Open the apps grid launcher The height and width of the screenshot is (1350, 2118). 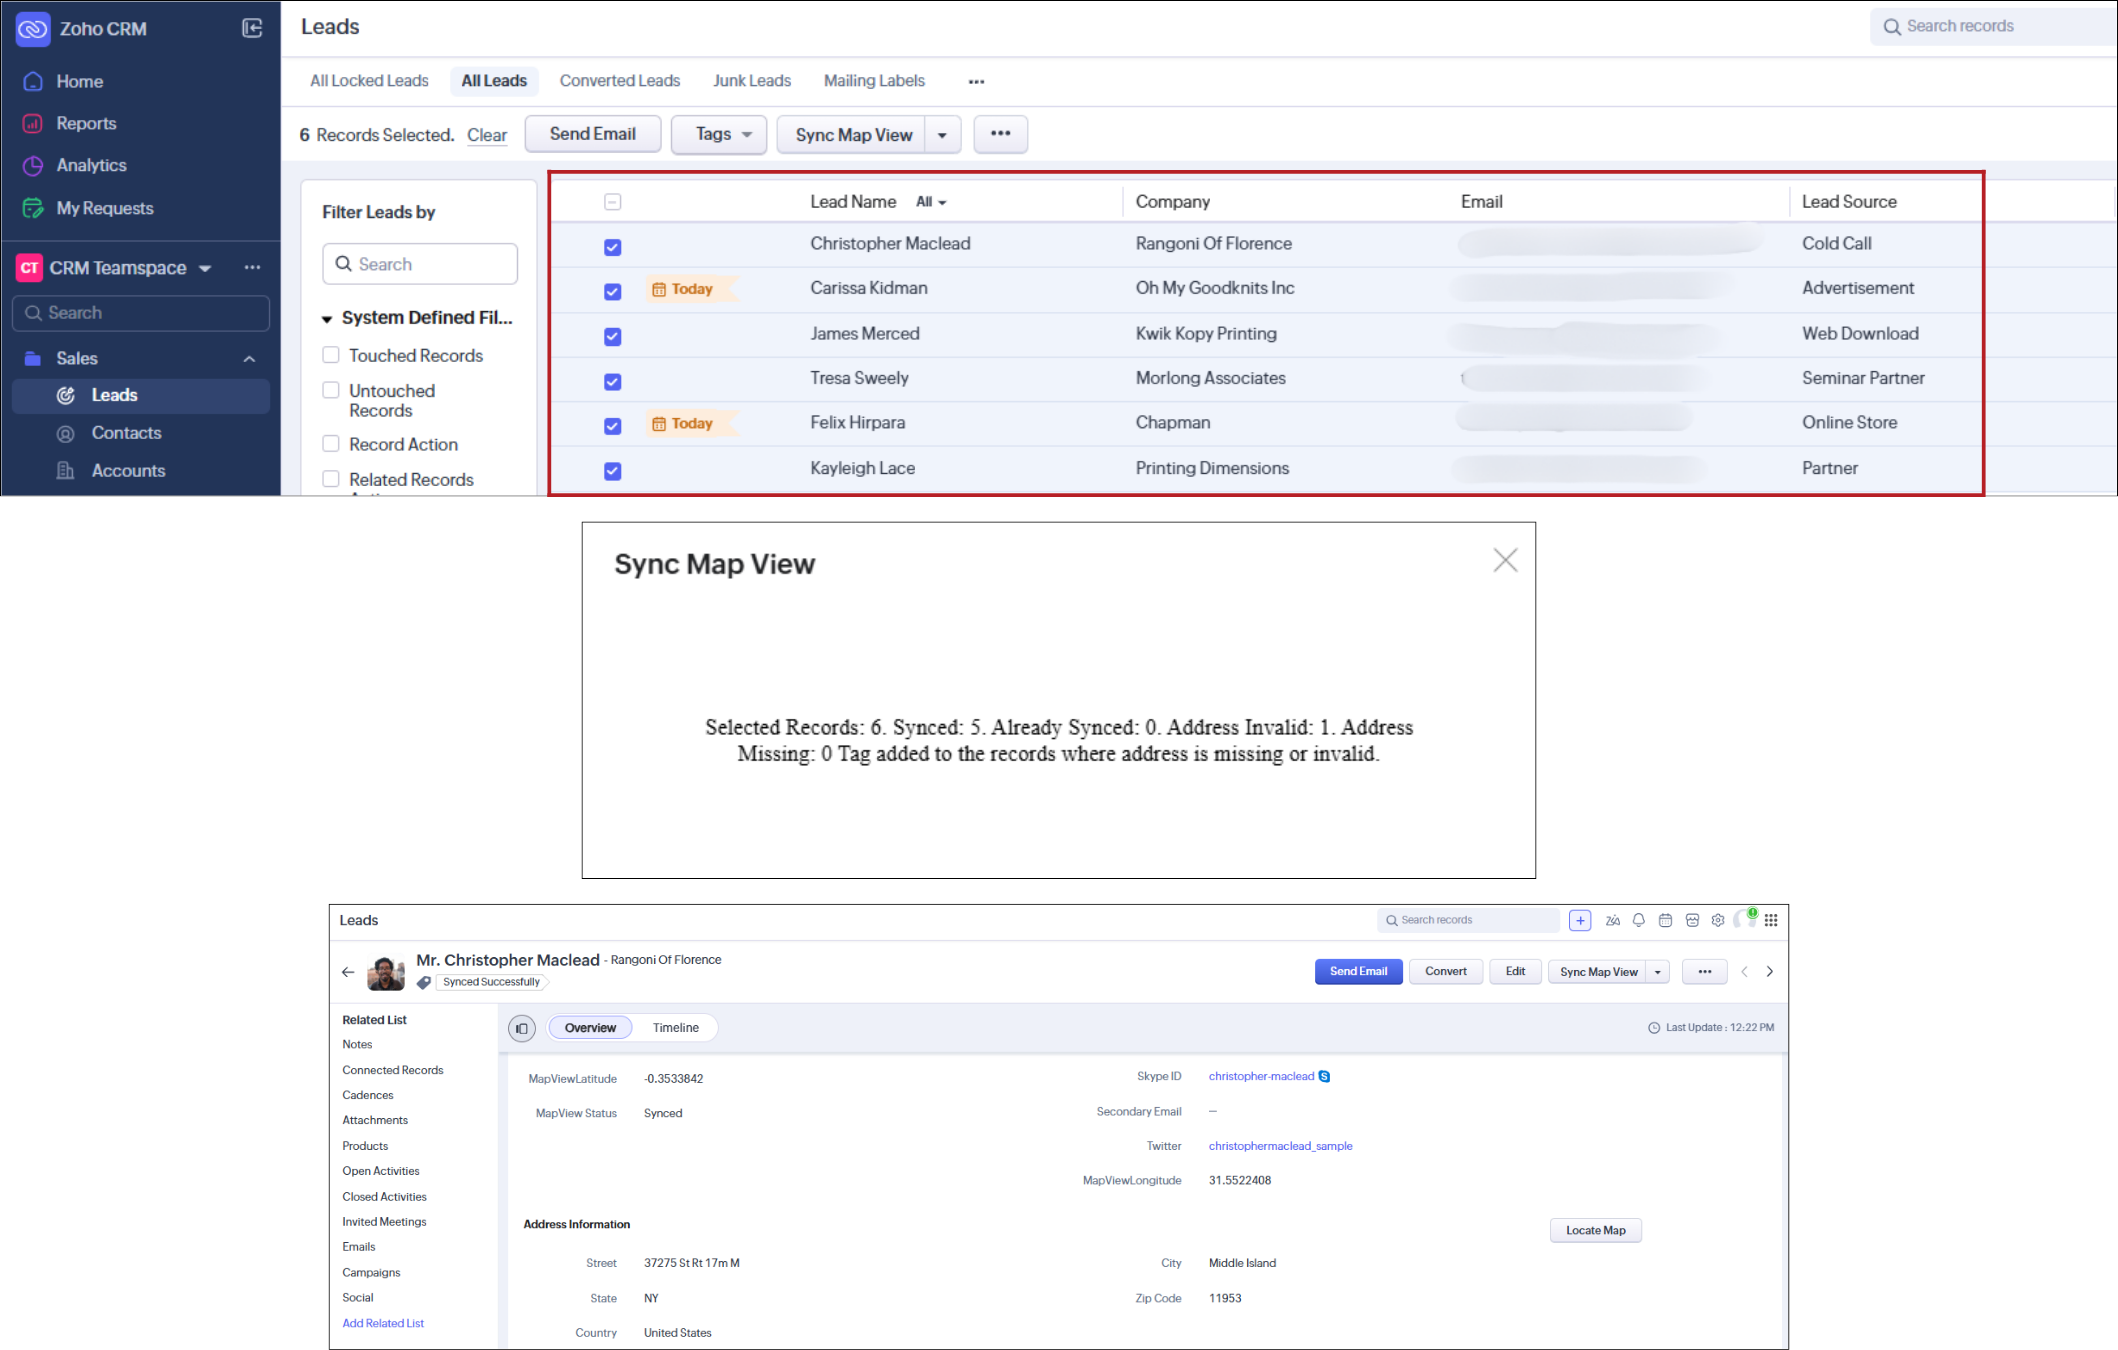(1771, 920)
